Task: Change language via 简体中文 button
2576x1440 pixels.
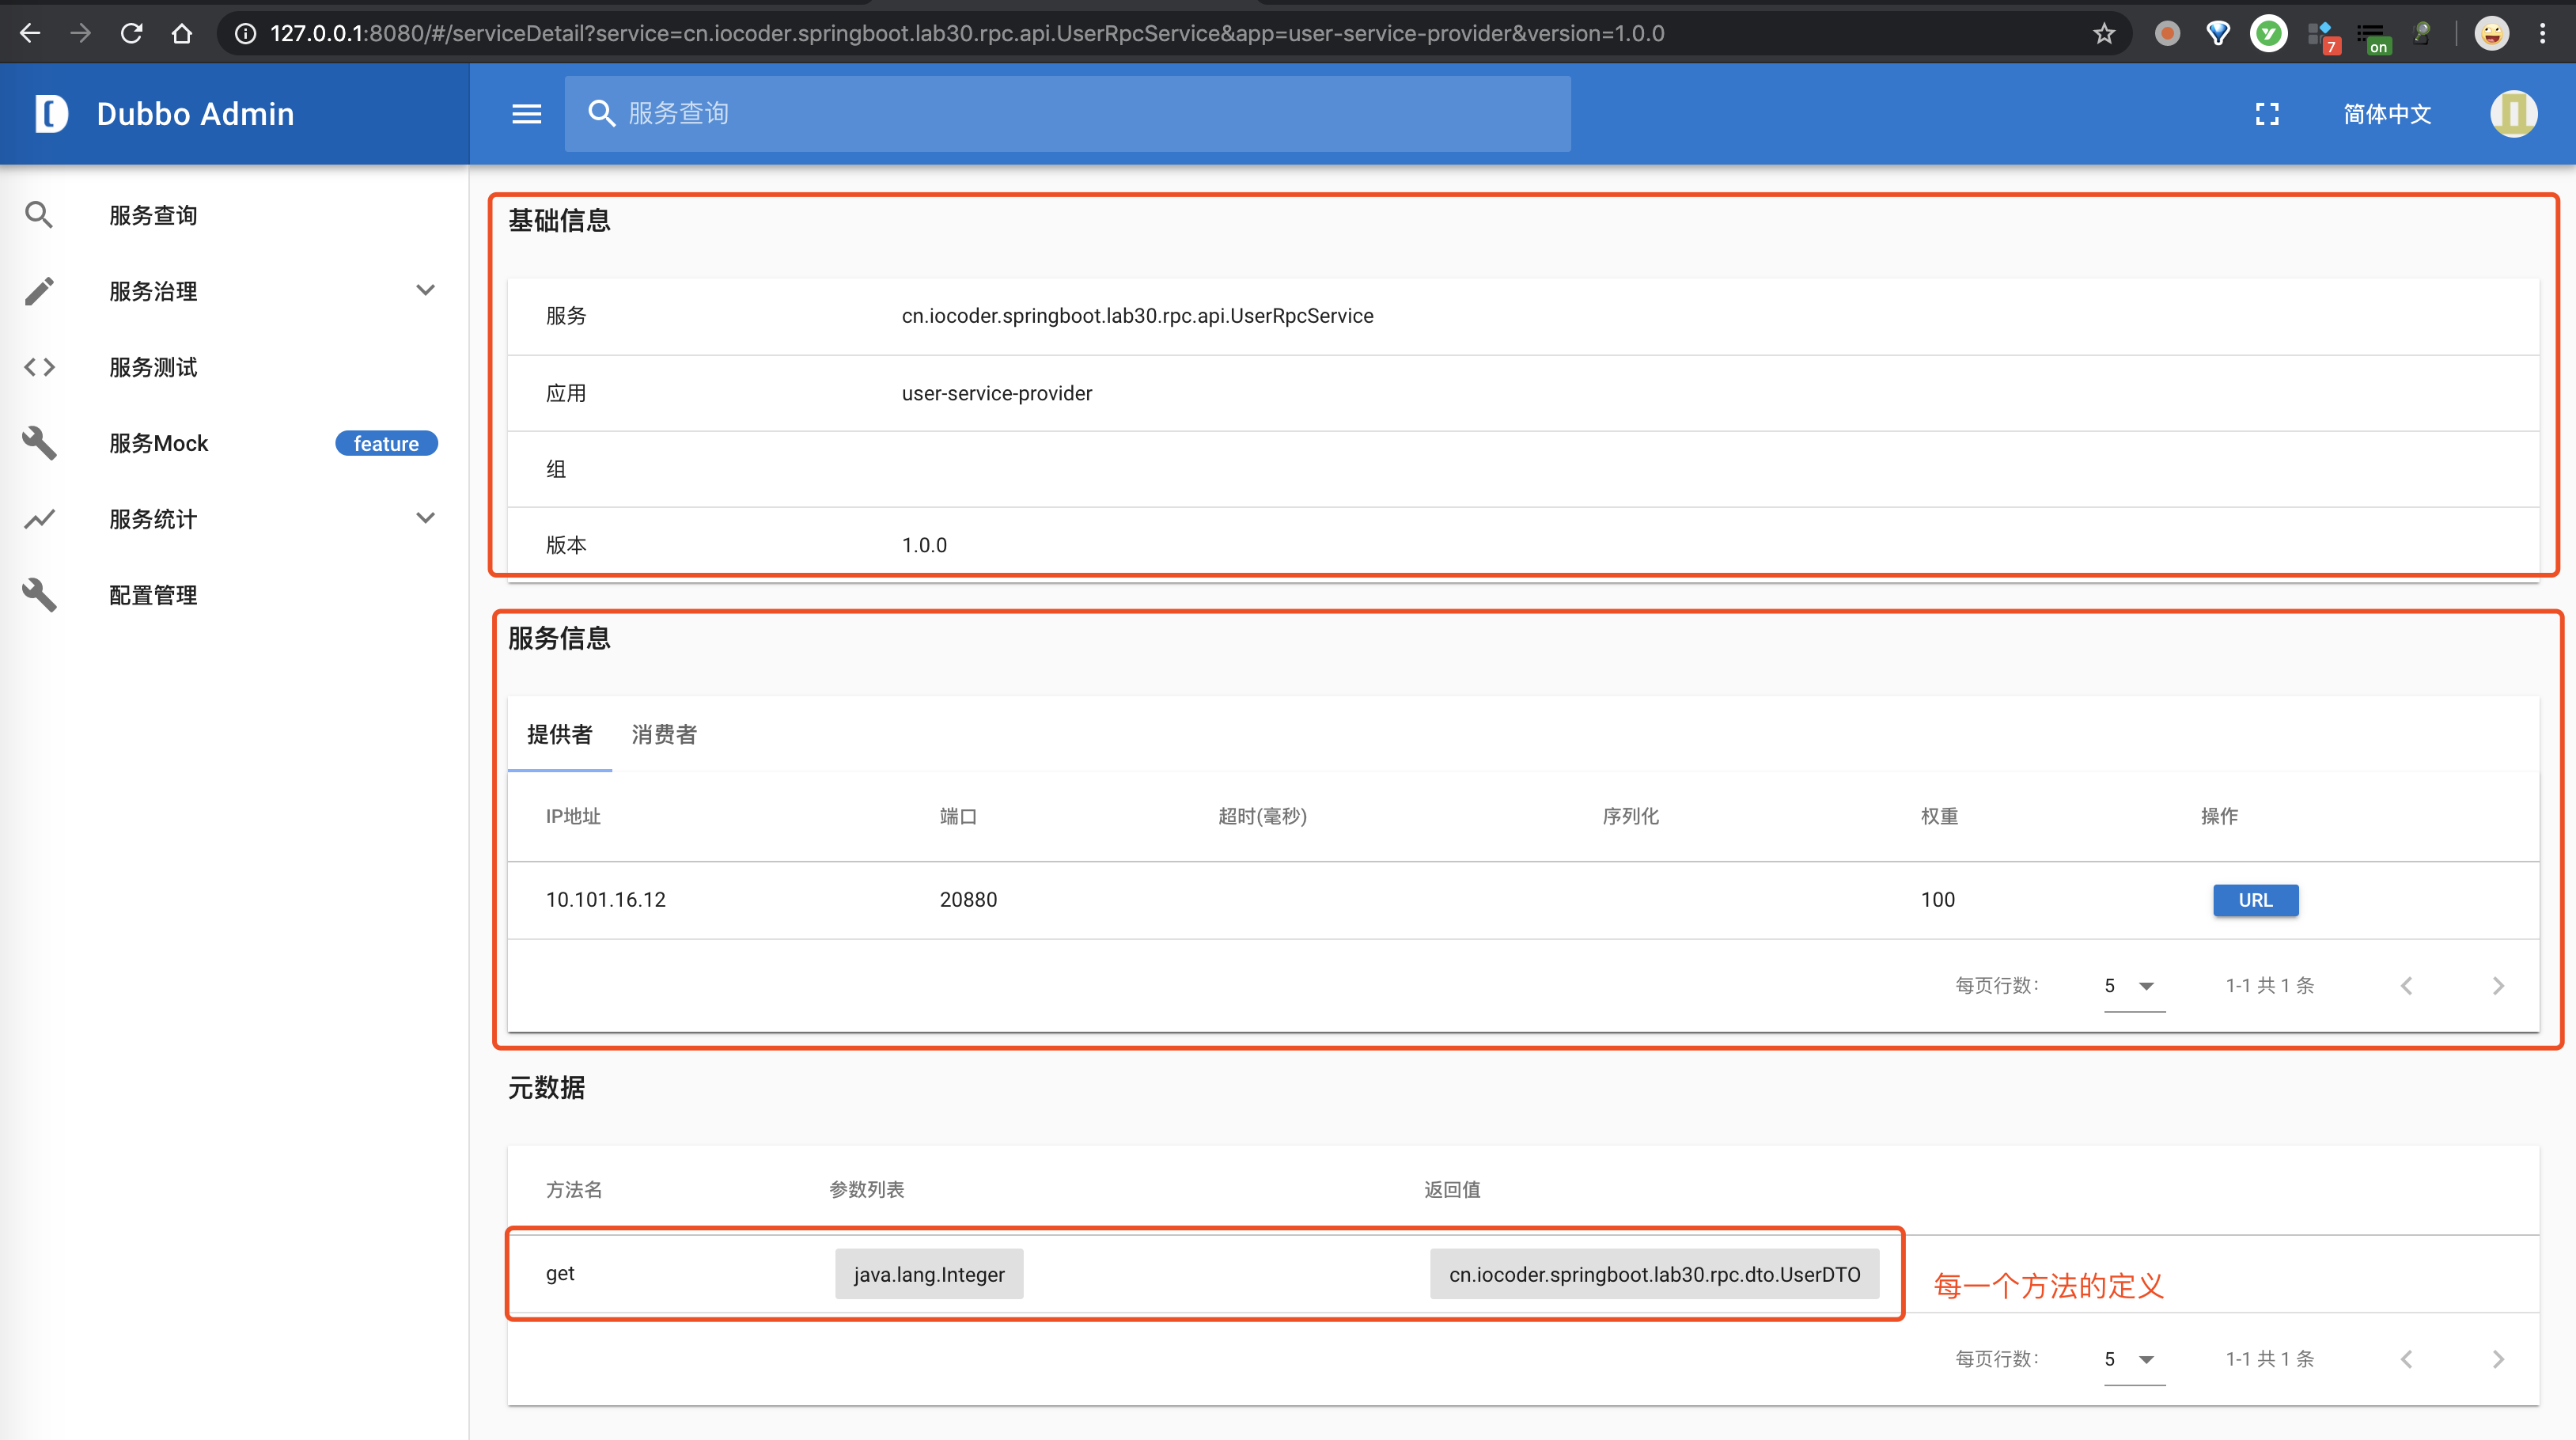Action: (2387, 114)
